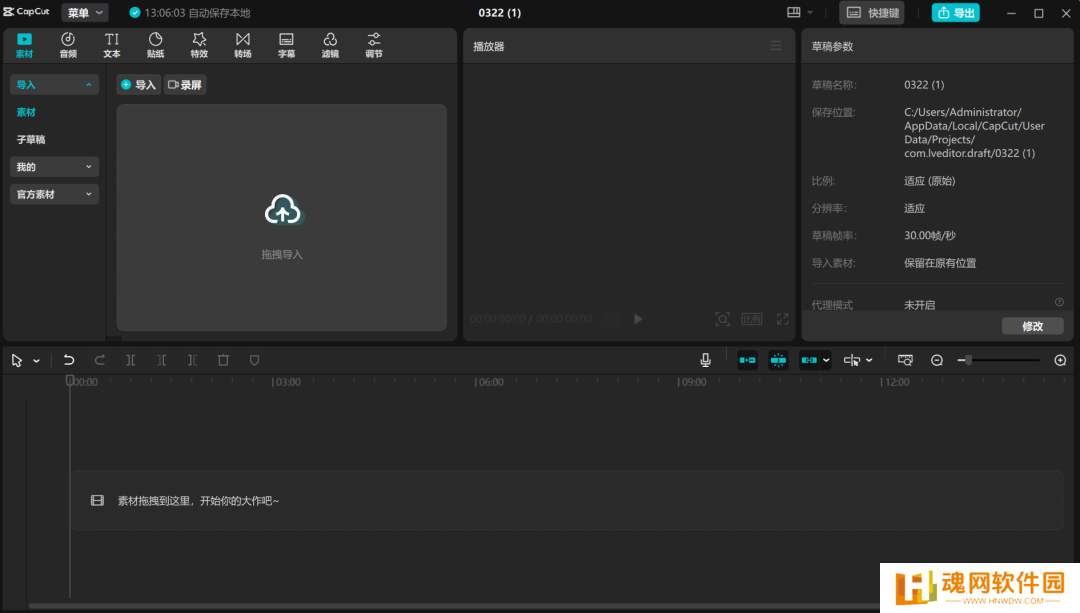Toggle clip linkage
1080x613 pixels.
tap(809, 360)
